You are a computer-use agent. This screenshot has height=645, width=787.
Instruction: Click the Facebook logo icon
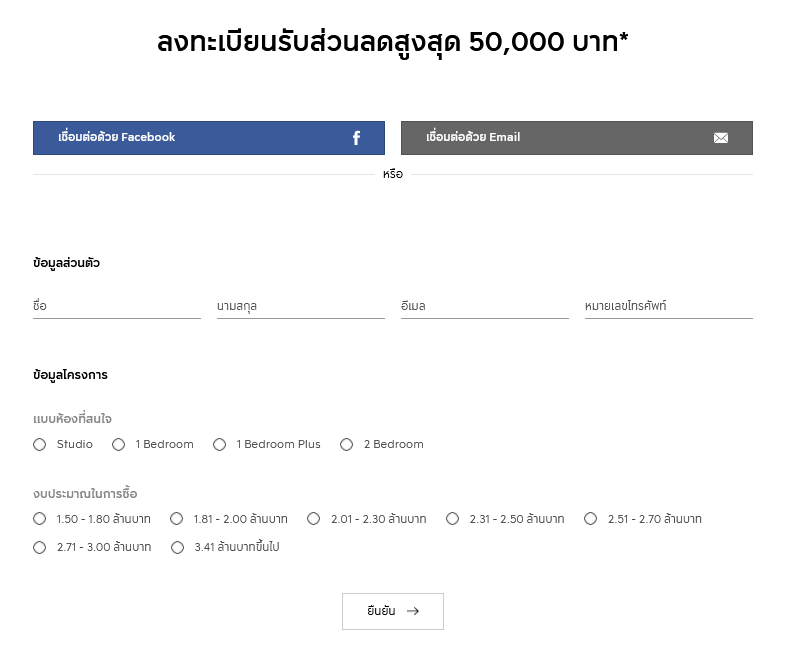click(x=356, y=138)
